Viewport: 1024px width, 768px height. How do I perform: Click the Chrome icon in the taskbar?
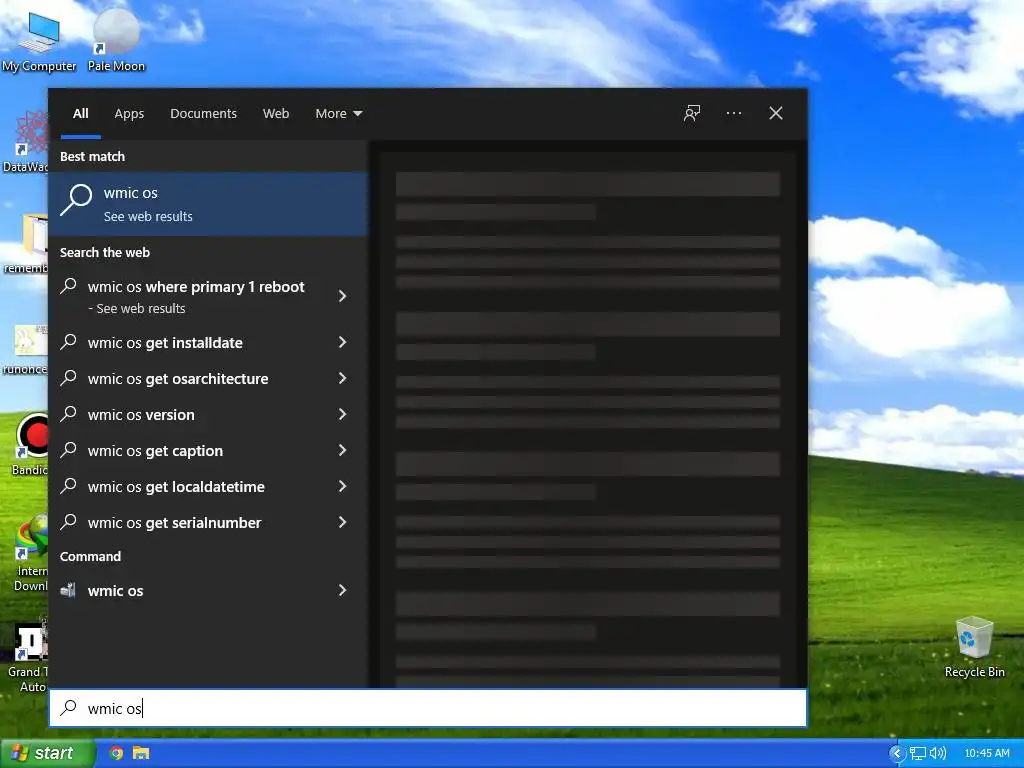pos(116,753)
